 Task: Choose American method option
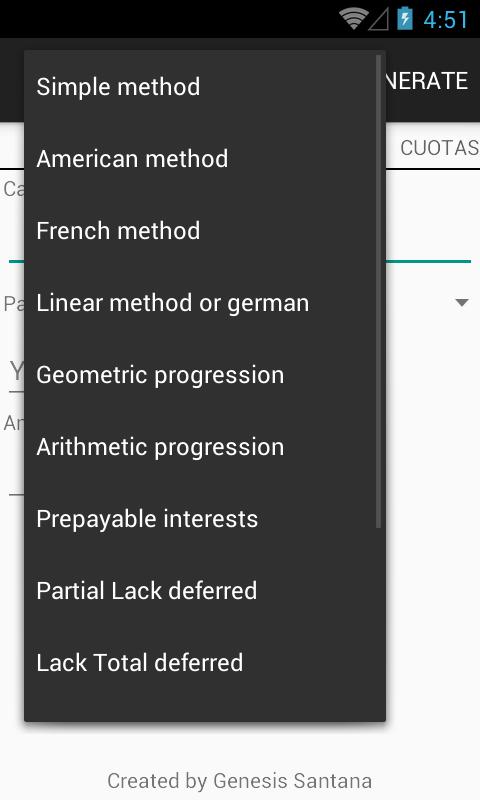click(x=205, y=159)
